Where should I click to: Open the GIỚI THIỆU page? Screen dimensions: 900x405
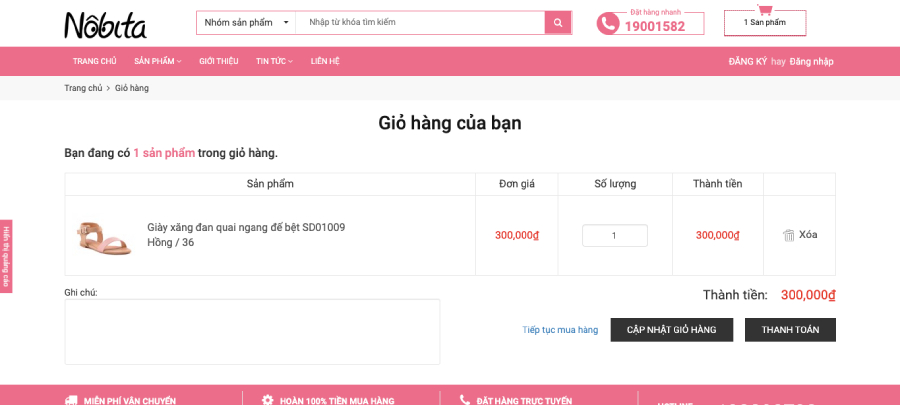click(x=219, y=61)
